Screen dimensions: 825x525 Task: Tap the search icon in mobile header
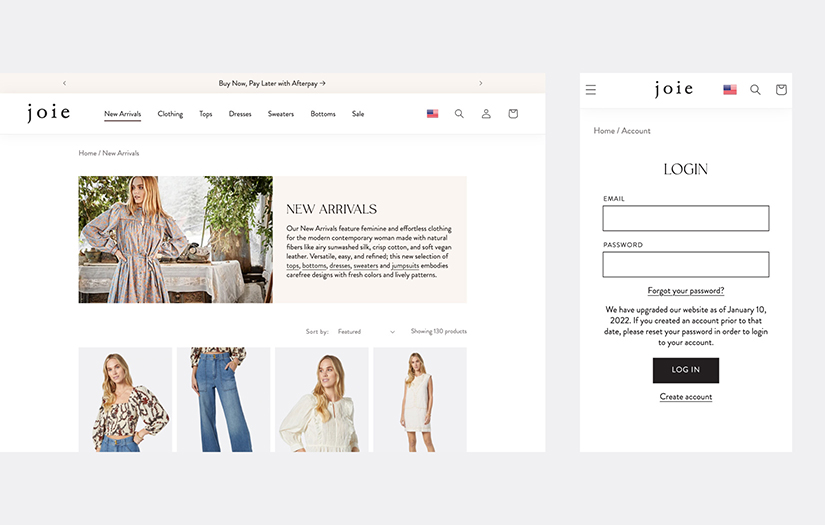click(x=755, y=90)
